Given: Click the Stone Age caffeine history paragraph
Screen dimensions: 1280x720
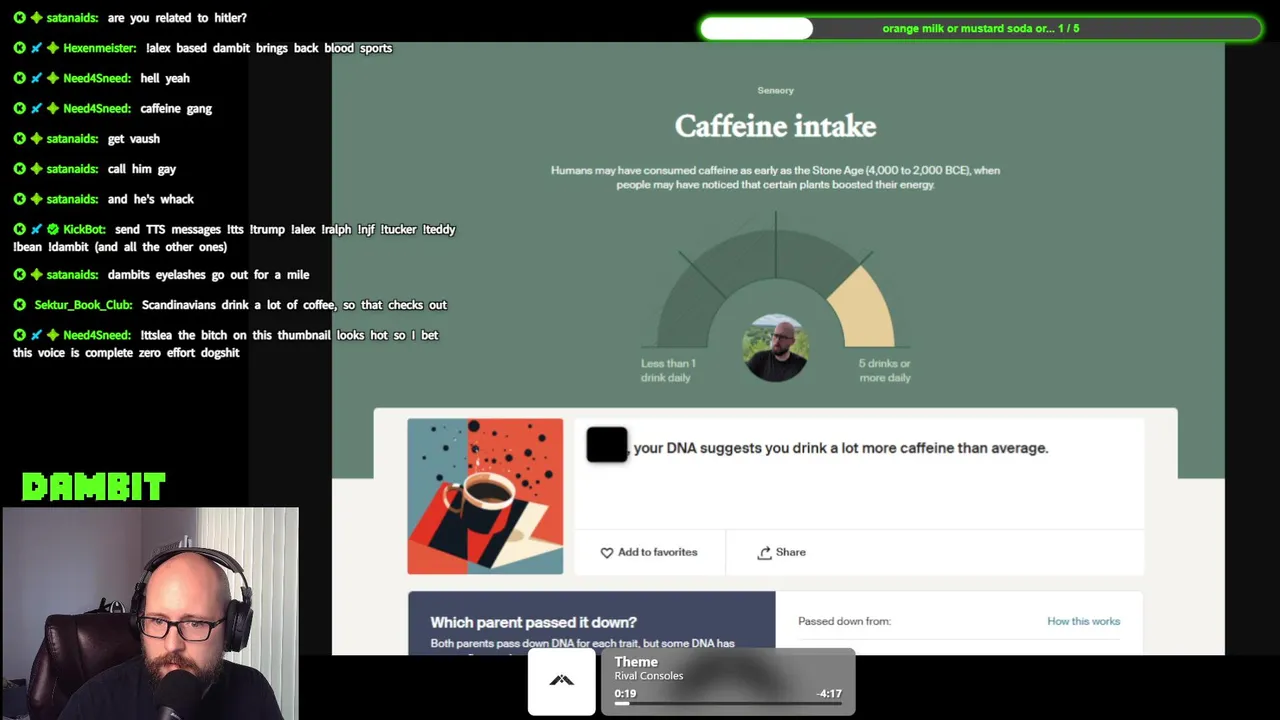Looking at the screenshot, I should (x=775, y=177).
